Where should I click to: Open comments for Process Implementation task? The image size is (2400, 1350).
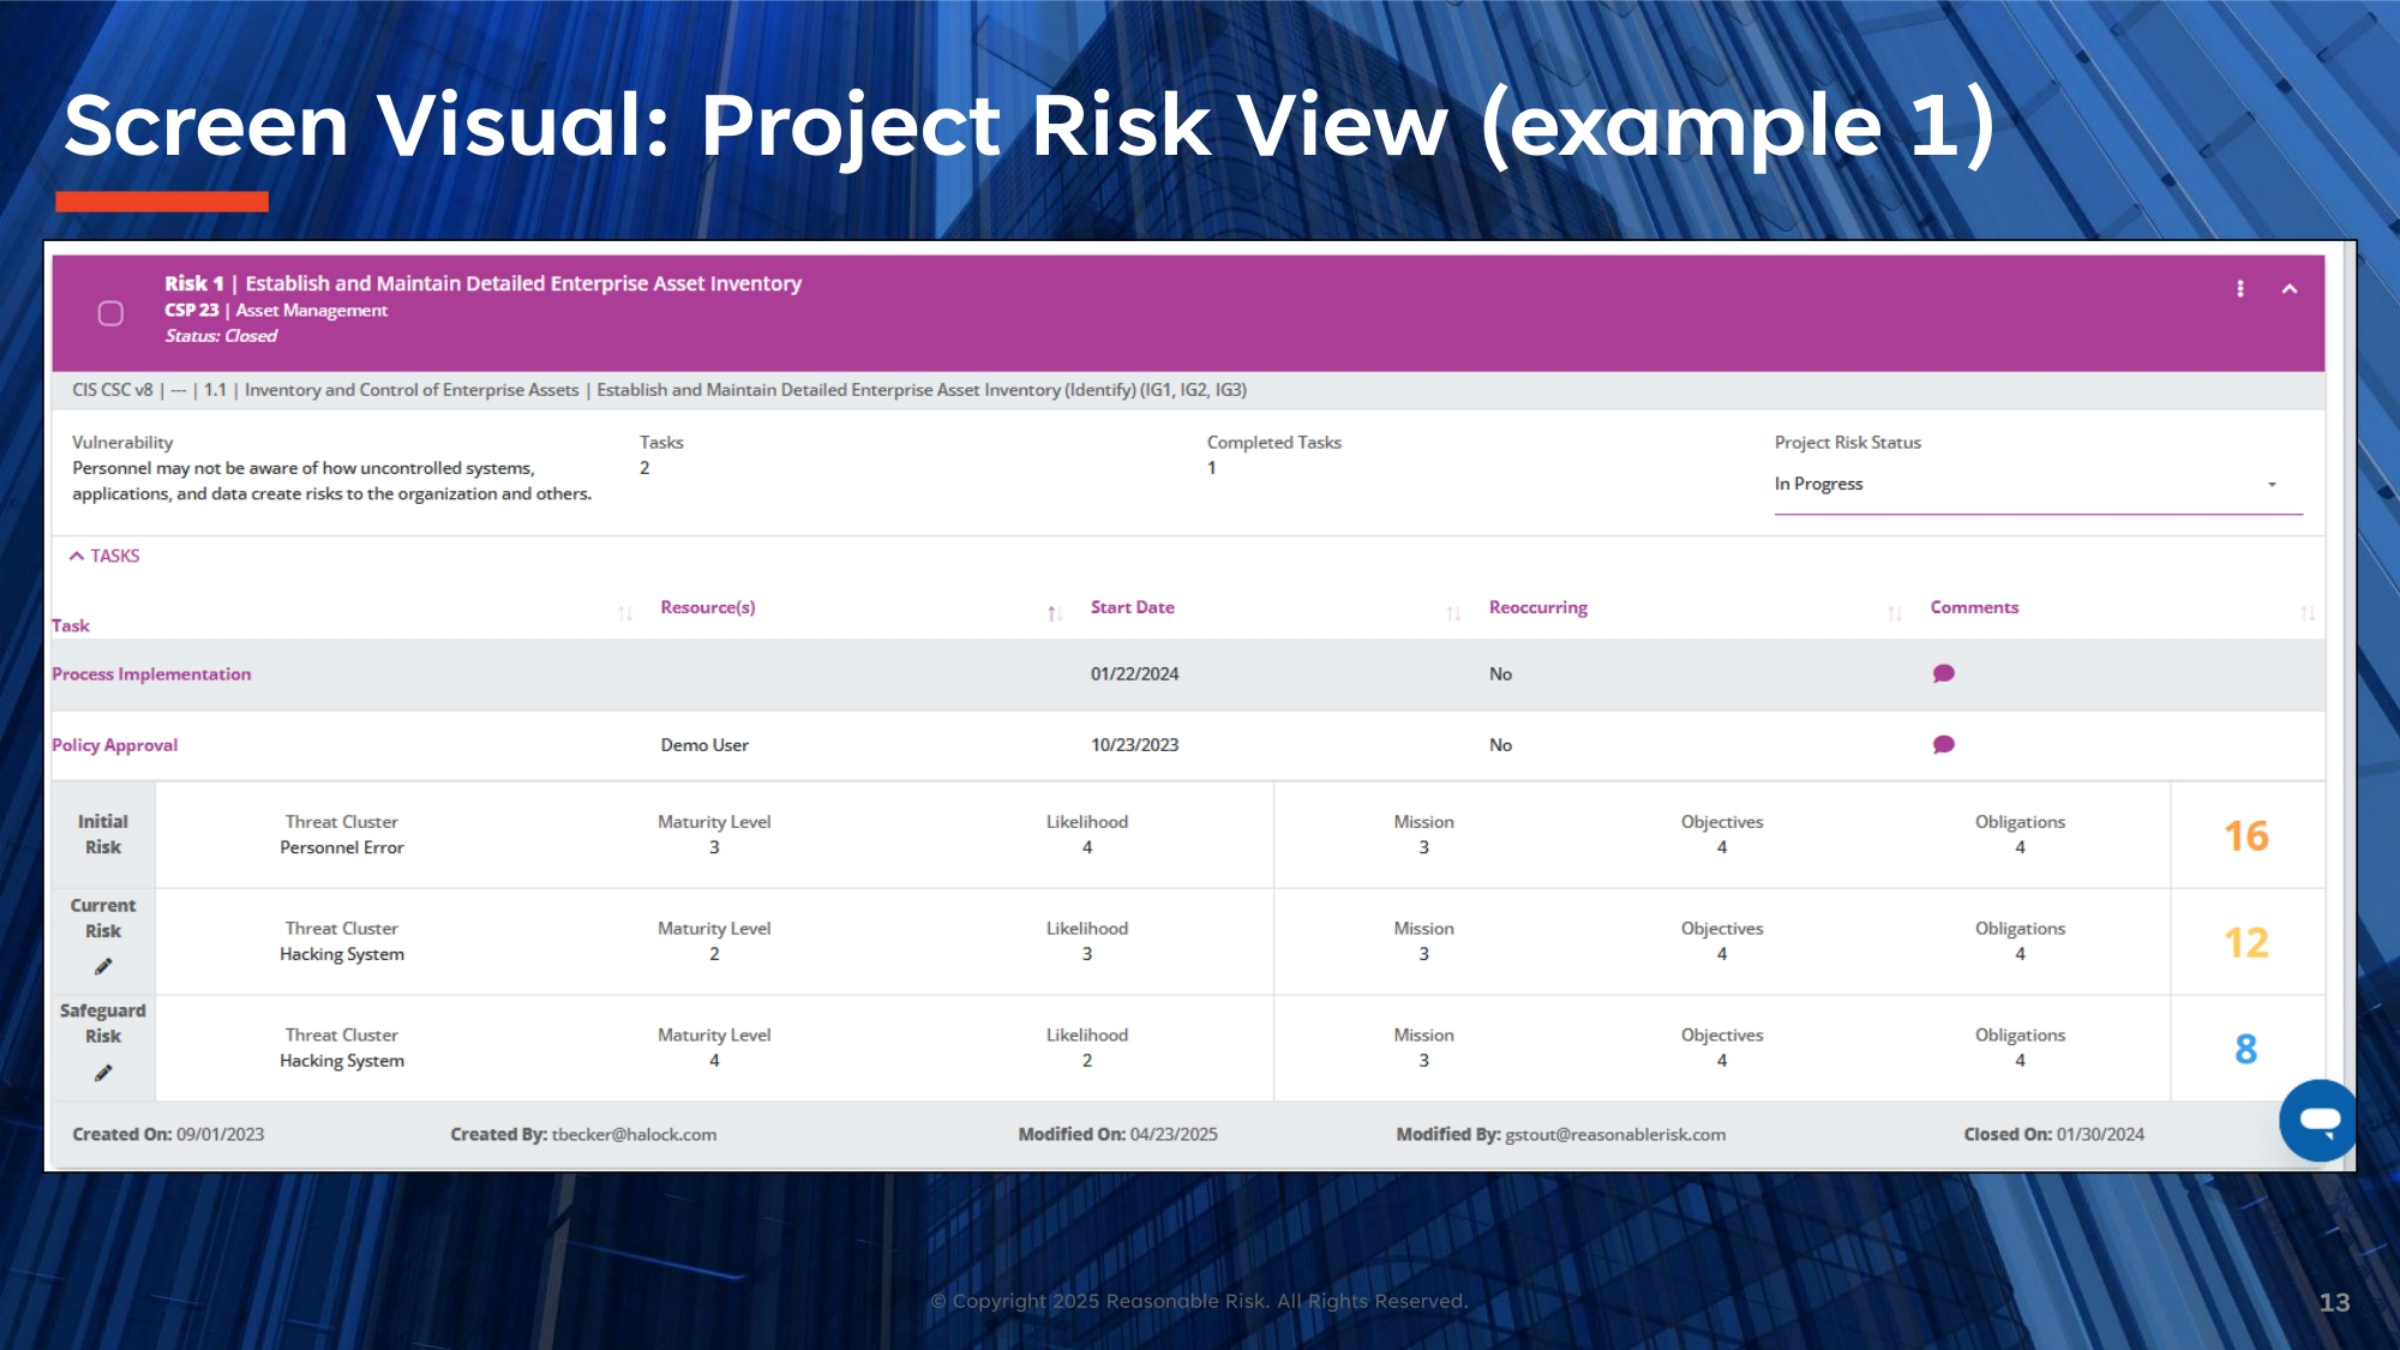pos(1943,674)
